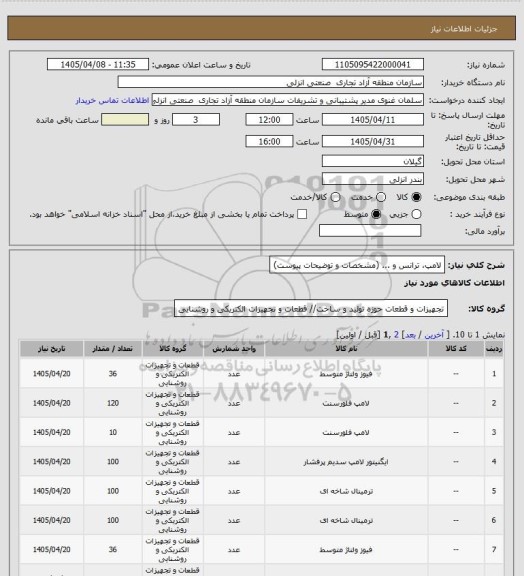The image size is (524, 576).
Task: Select row 3 item لامپ فلورسنت
Action: coord(346,433)
